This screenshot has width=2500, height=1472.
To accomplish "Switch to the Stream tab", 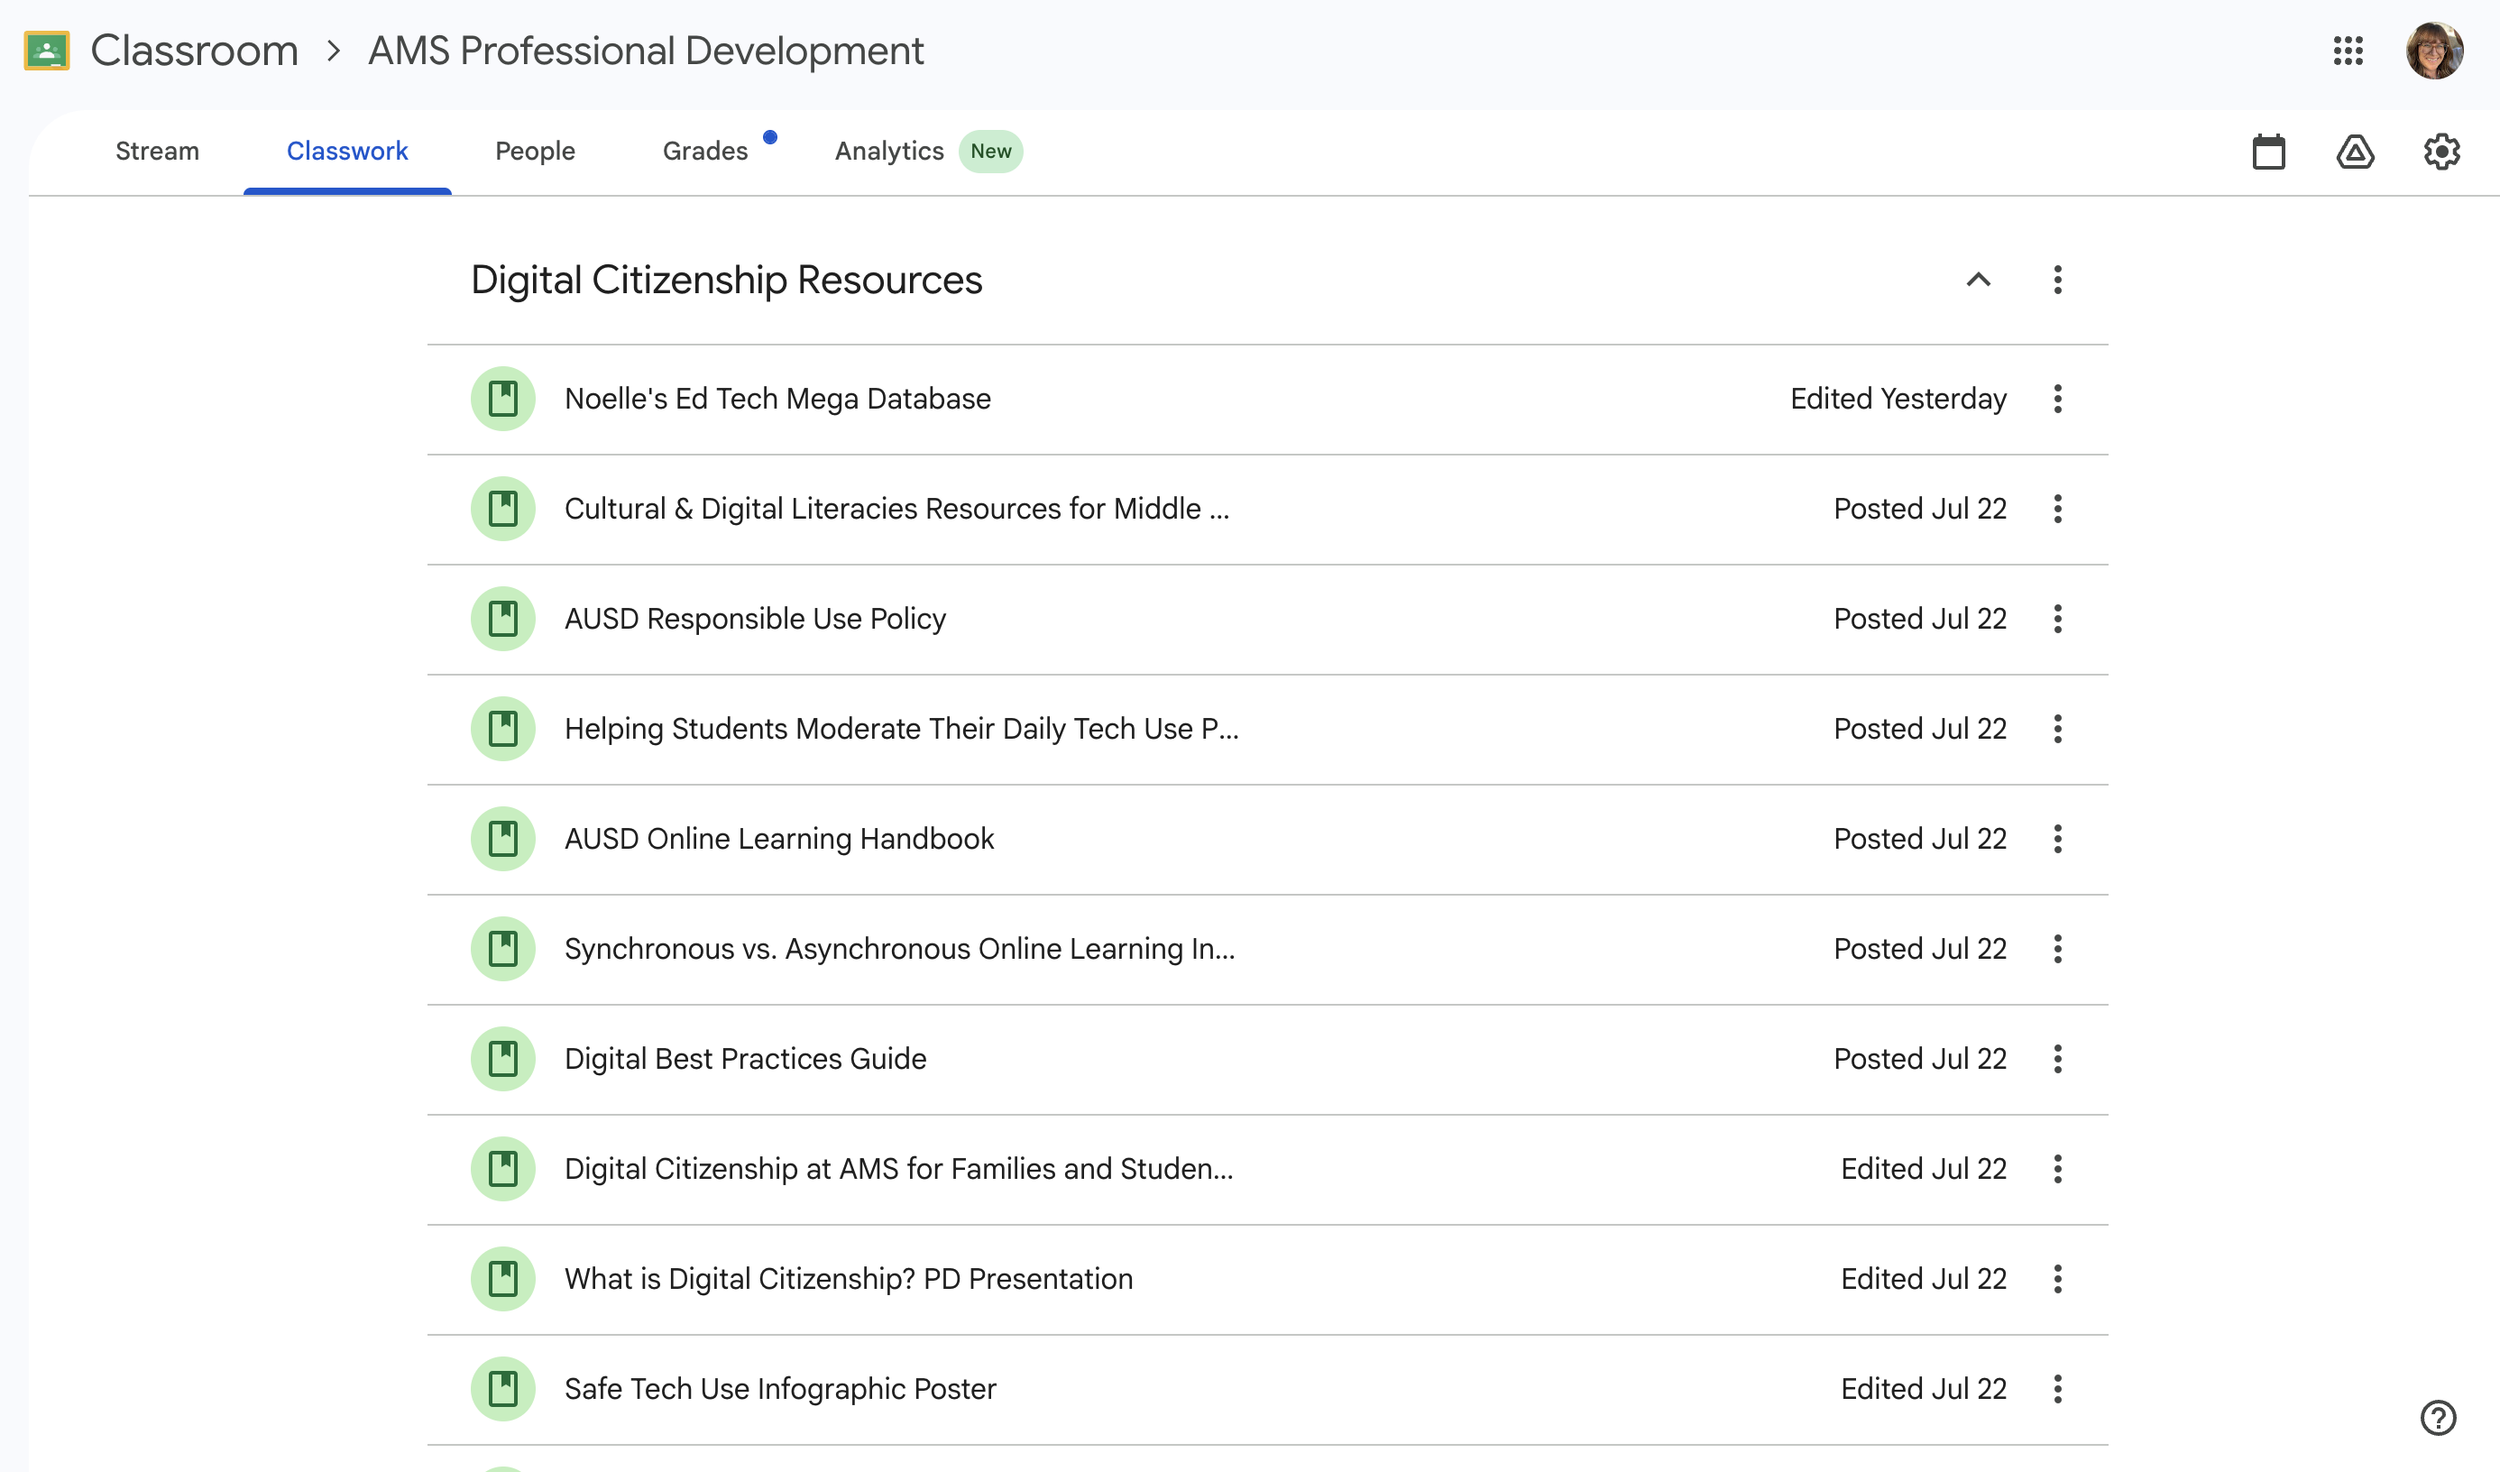I will click(157, 151).
